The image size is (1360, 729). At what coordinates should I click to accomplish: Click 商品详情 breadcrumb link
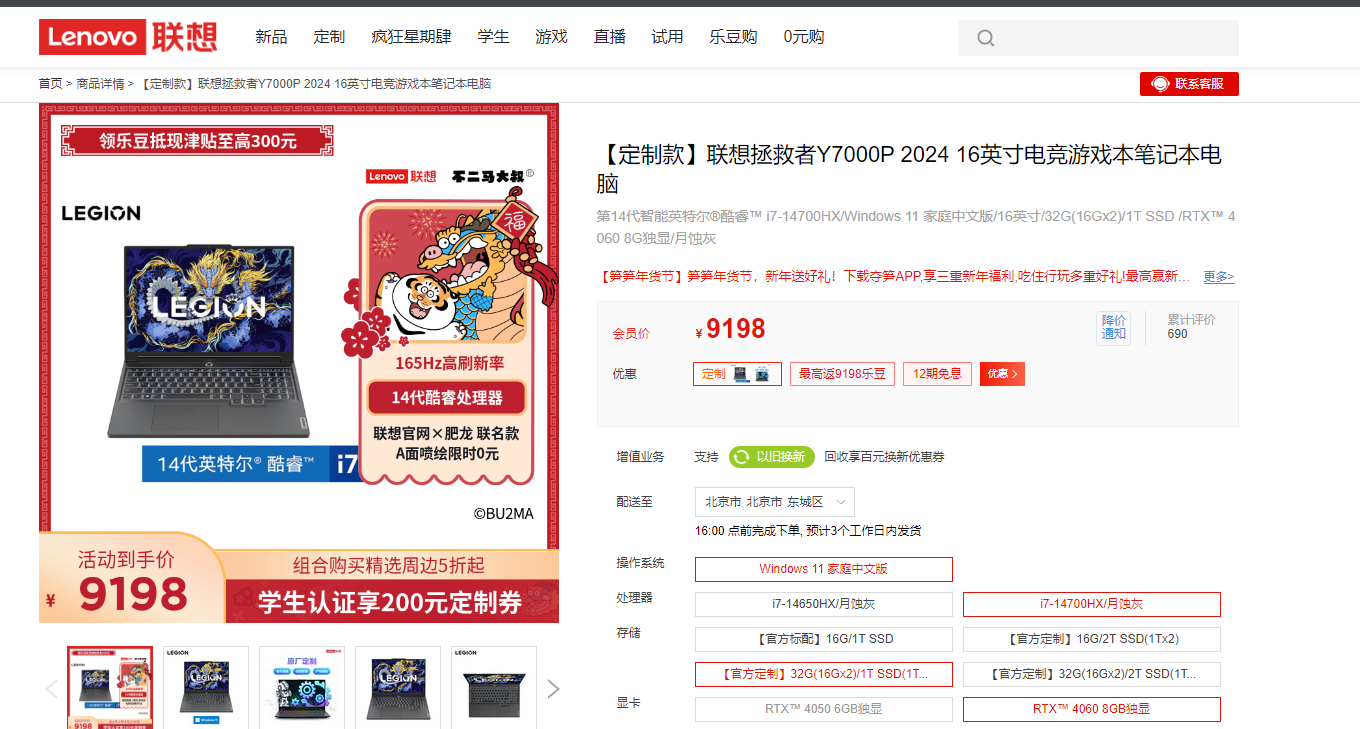coord(100,84)
